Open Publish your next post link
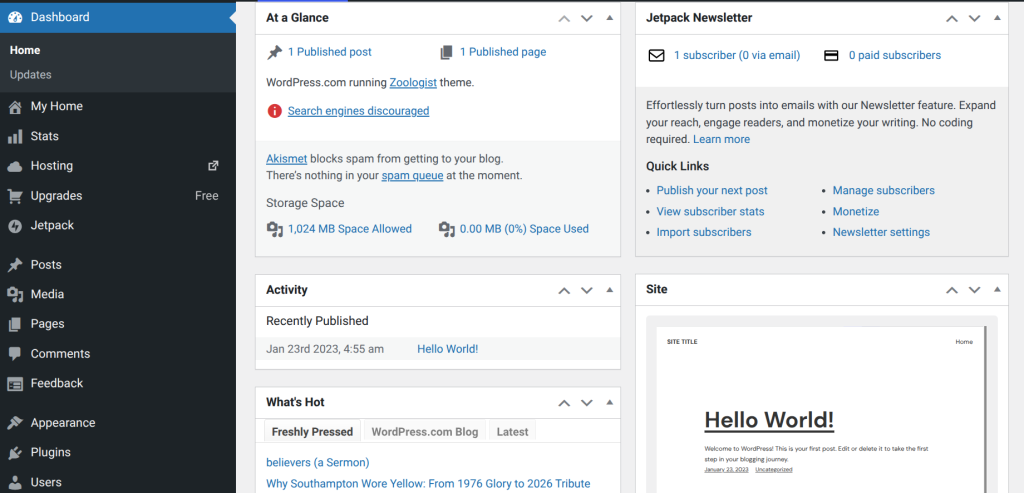The width and height of the screenshot is (1024, 493). (x=712, y=191)
